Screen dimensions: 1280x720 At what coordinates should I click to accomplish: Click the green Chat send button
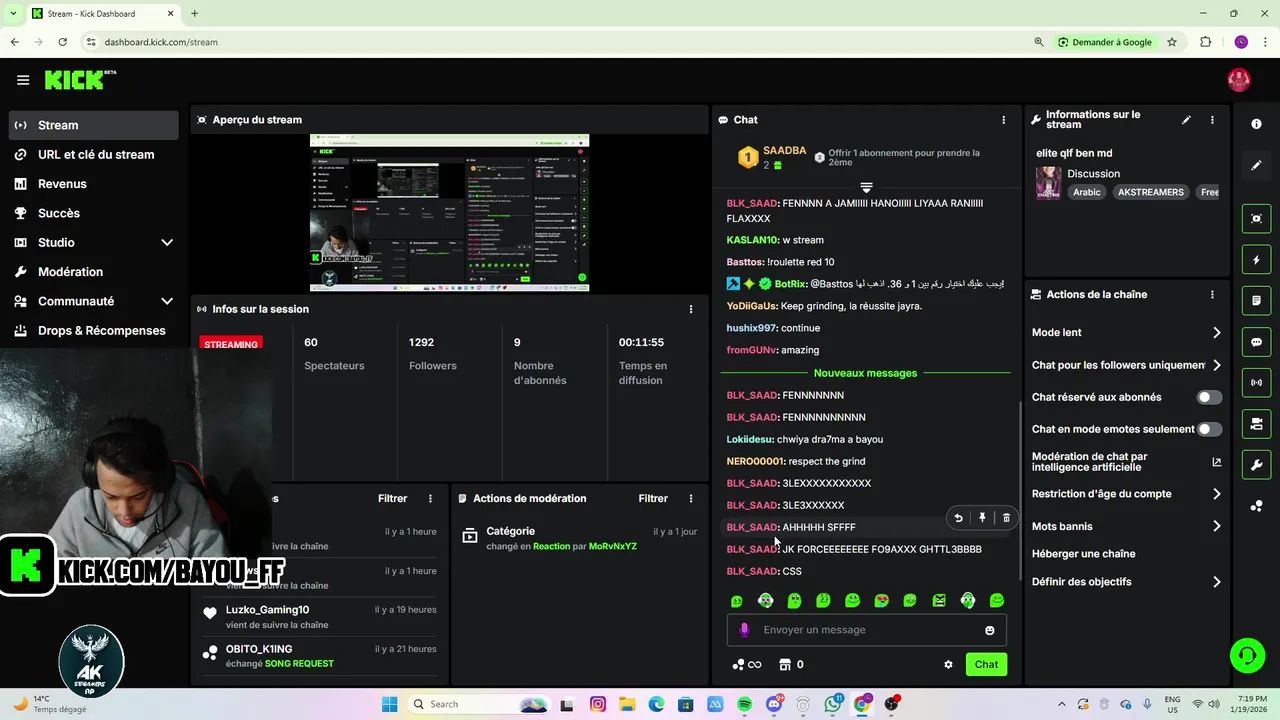(x=986, y=664)
